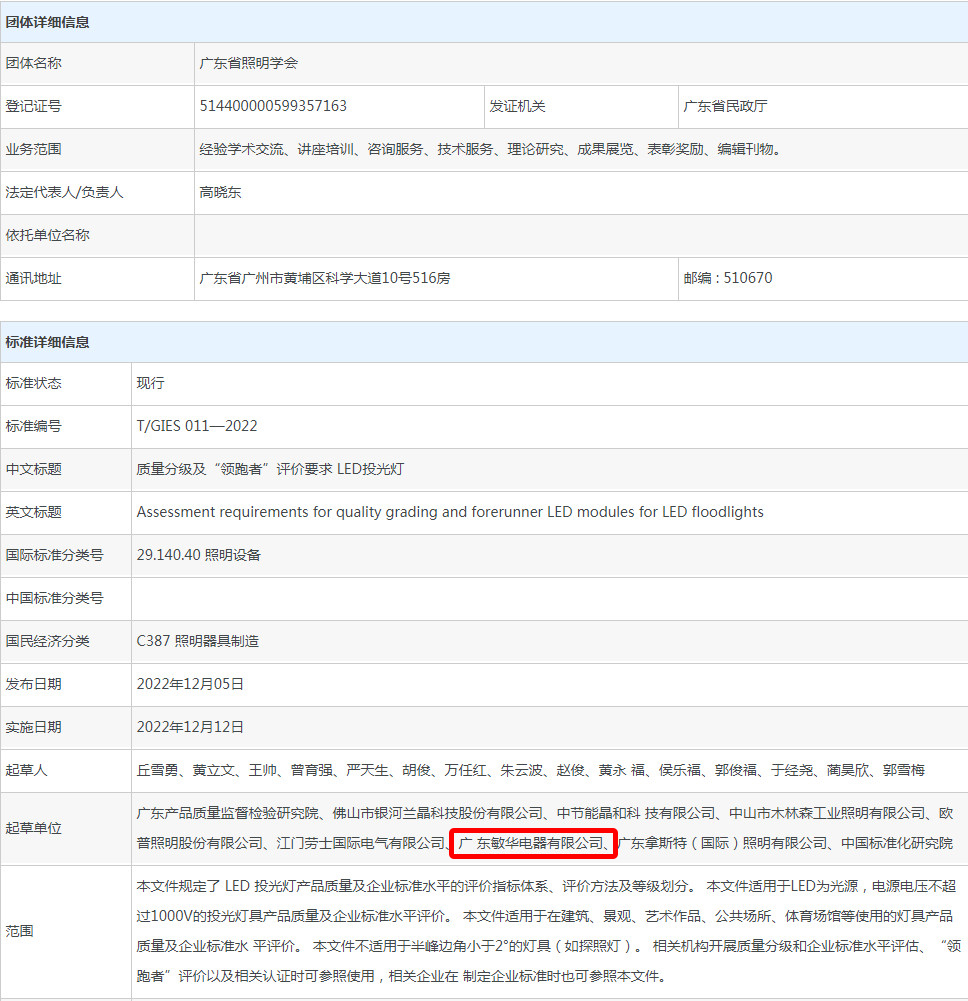
Task: Click the standard status value 现行
Action: pos(150,383)
